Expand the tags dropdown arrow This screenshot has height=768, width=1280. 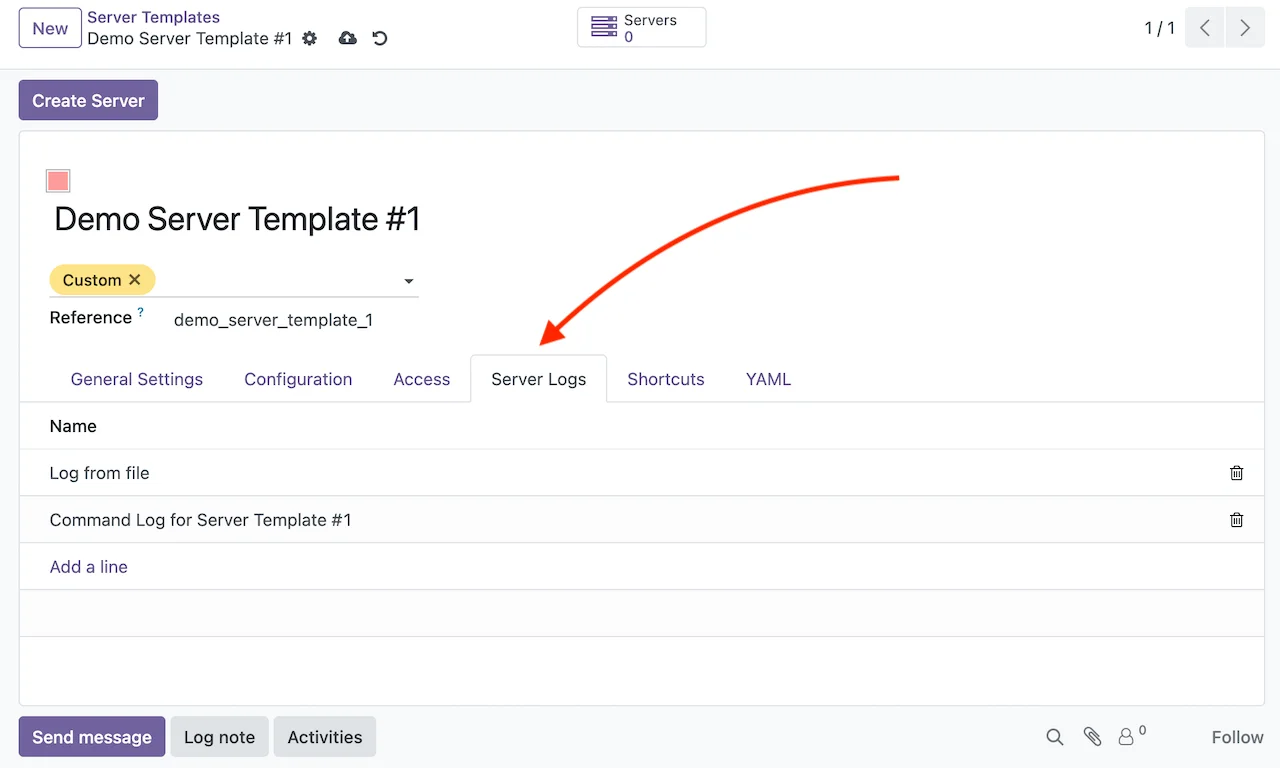click(408, 282)
